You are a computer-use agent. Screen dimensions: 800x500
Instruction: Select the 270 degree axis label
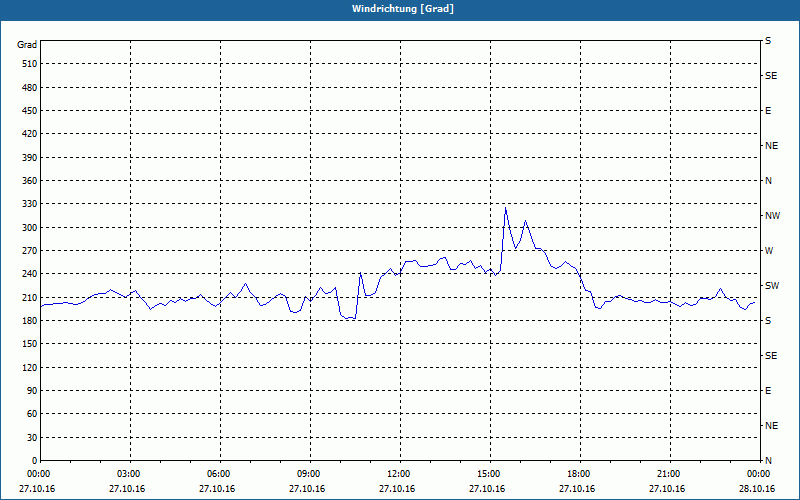[x=30, y=251]
